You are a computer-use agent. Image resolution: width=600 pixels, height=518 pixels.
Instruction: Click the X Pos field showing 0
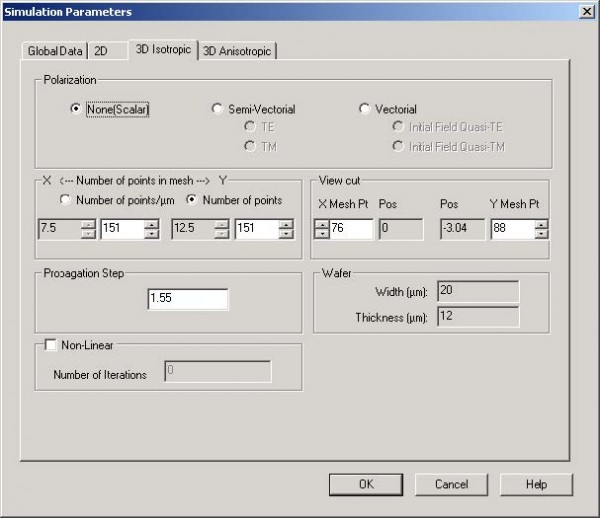tap(401, 228)
